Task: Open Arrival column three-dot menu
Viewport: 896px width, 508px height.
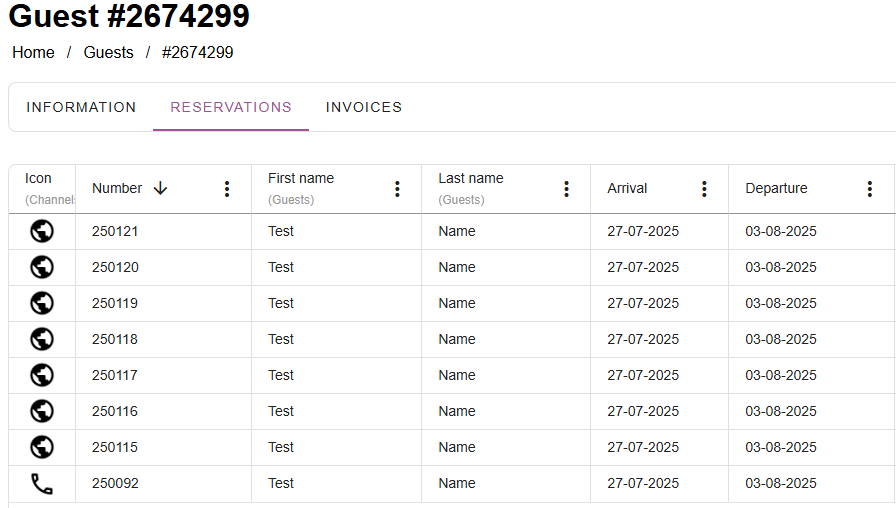Action: point(704,189)
